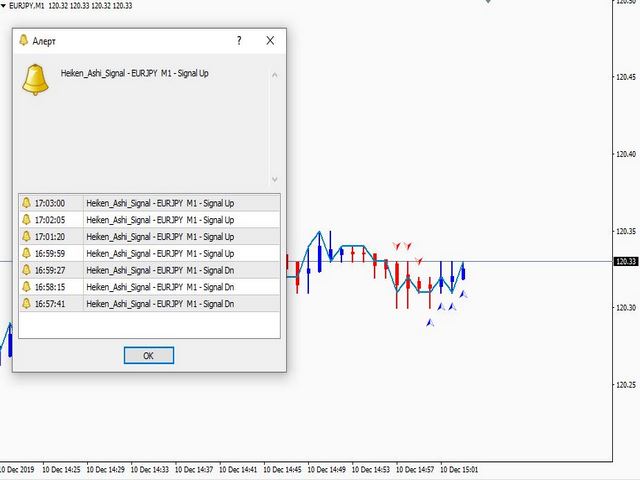Click the bell icon in the 16:58:15 row
The height and width of the screenshot is (480, 640).
[x=27, y=287]
